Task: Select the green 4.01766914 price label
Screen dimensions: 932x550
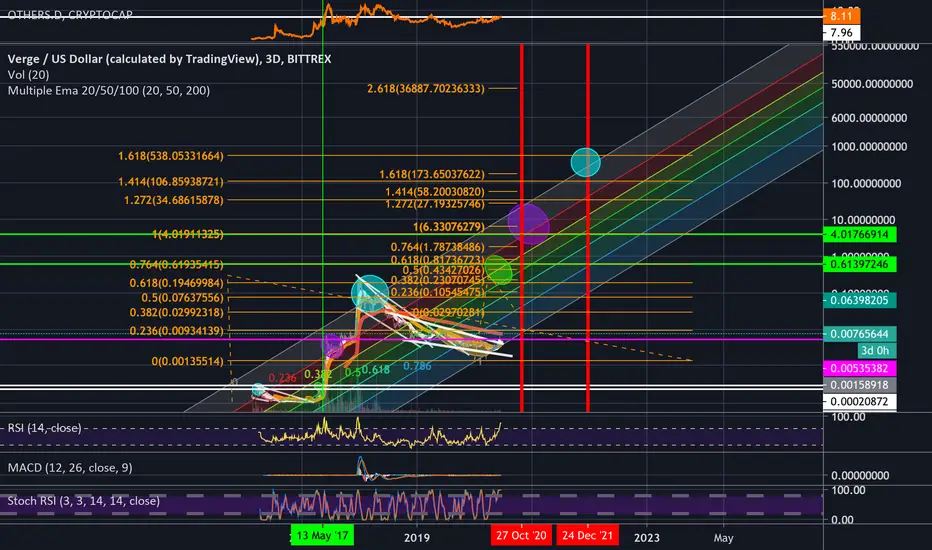Action: (859, 234)
